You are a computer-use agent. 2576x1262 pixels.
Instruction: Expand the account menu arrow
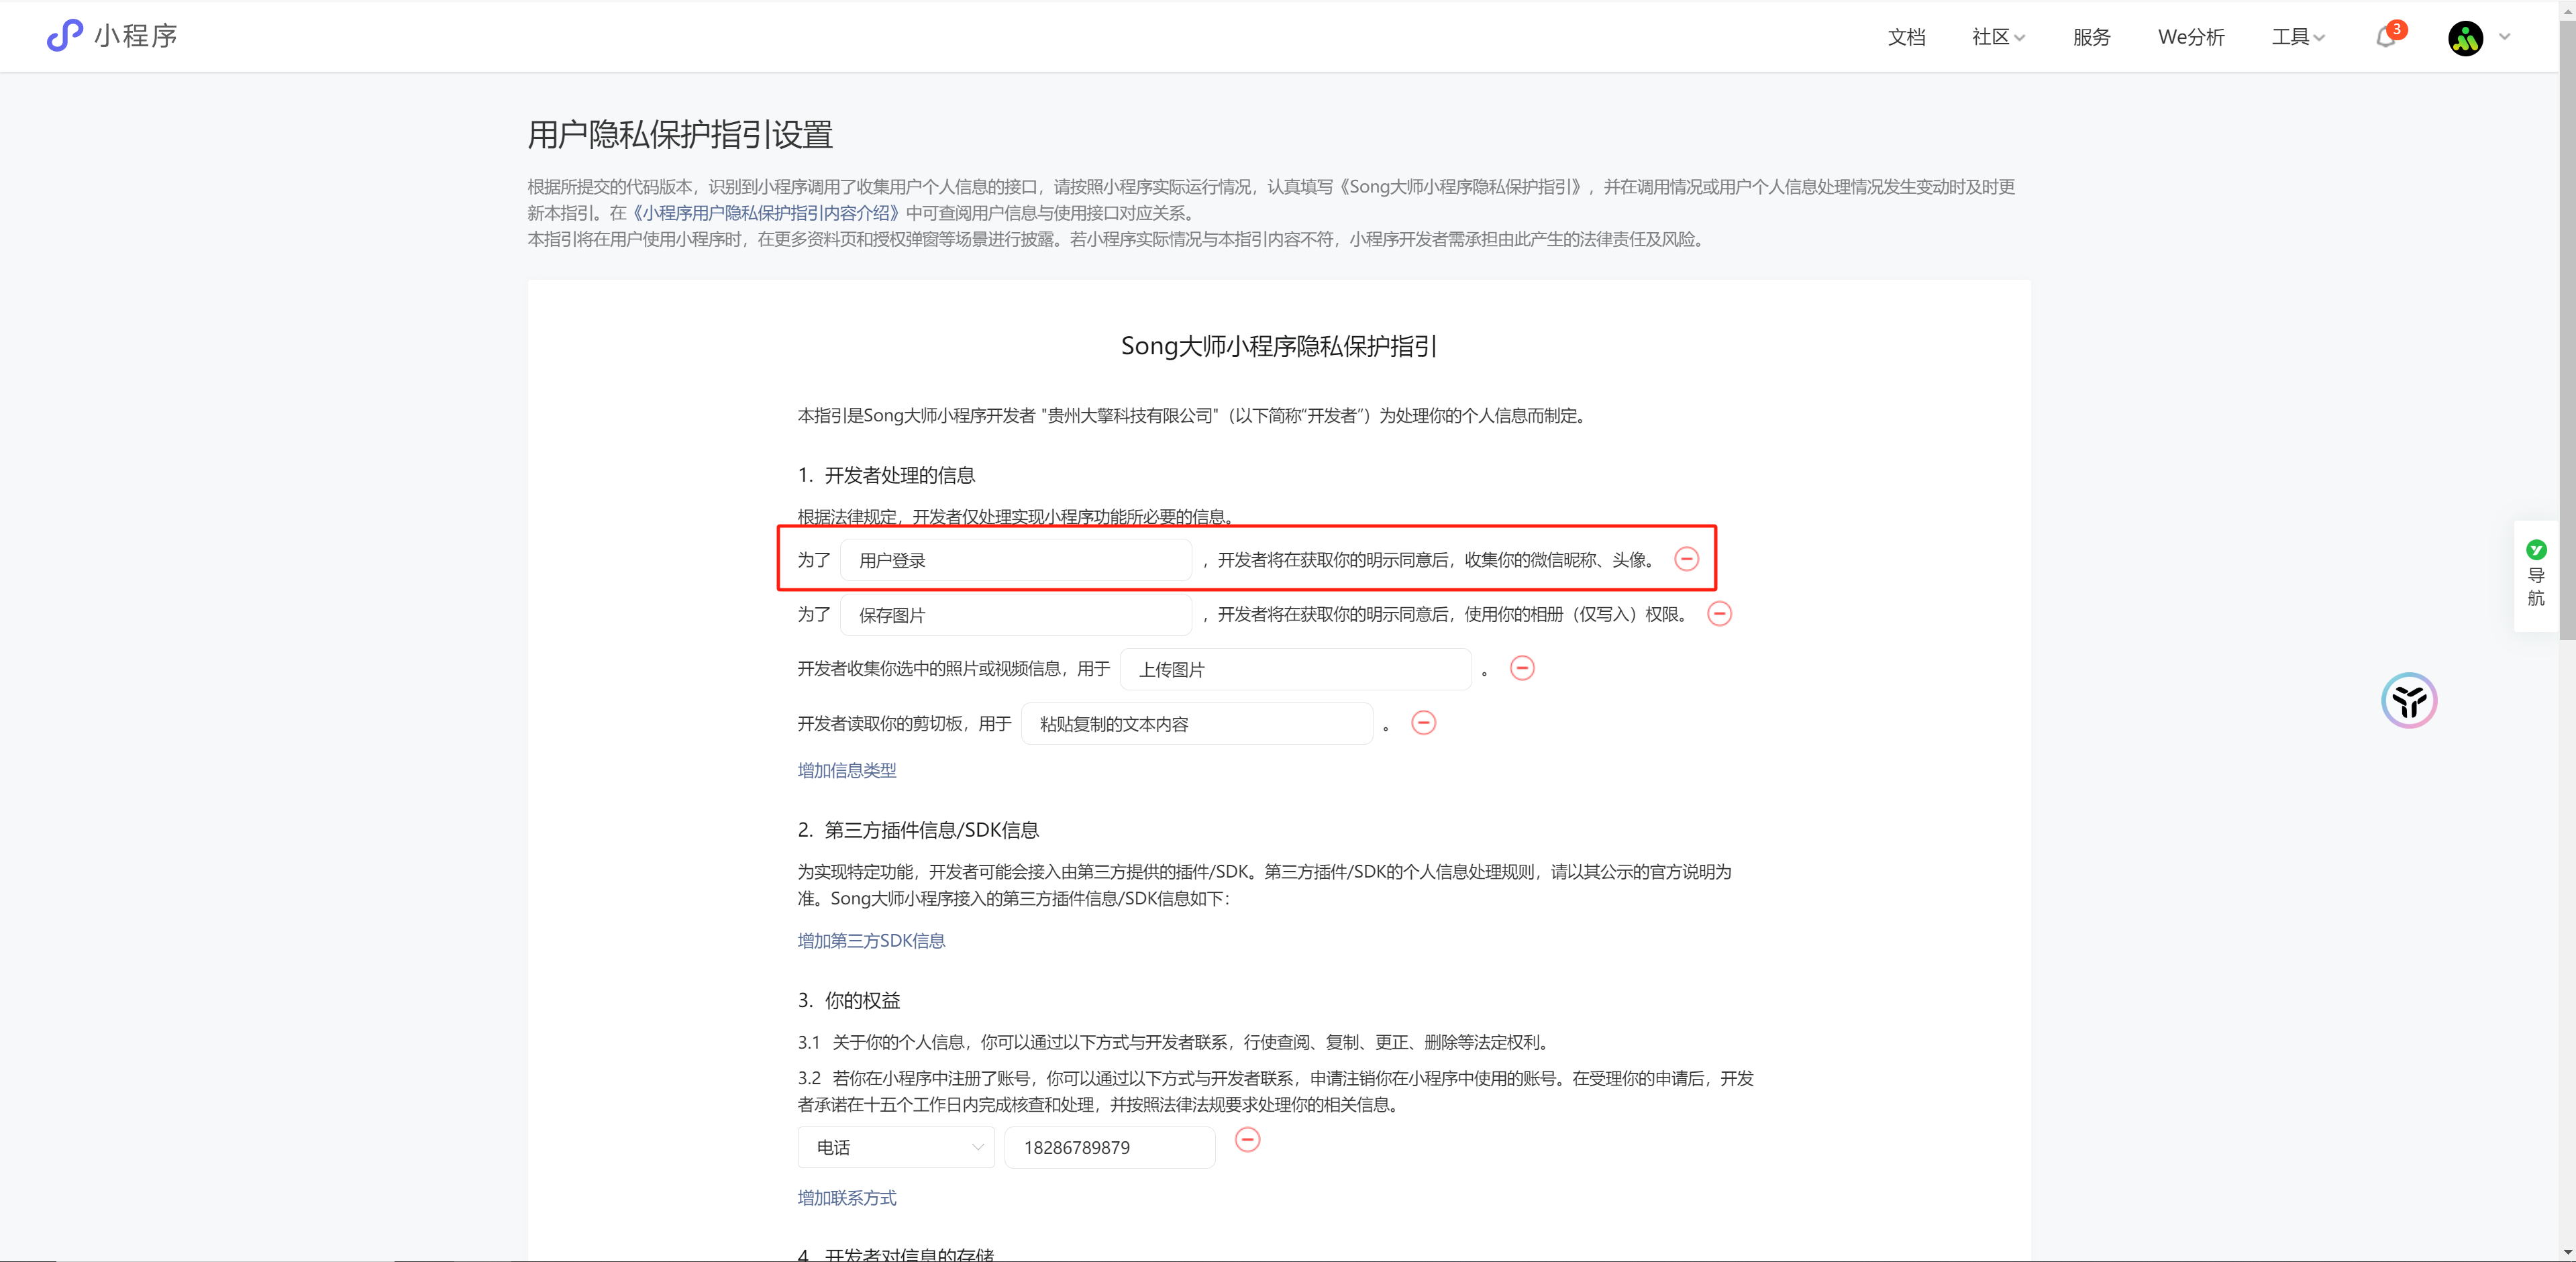[x=2505, y=37]
